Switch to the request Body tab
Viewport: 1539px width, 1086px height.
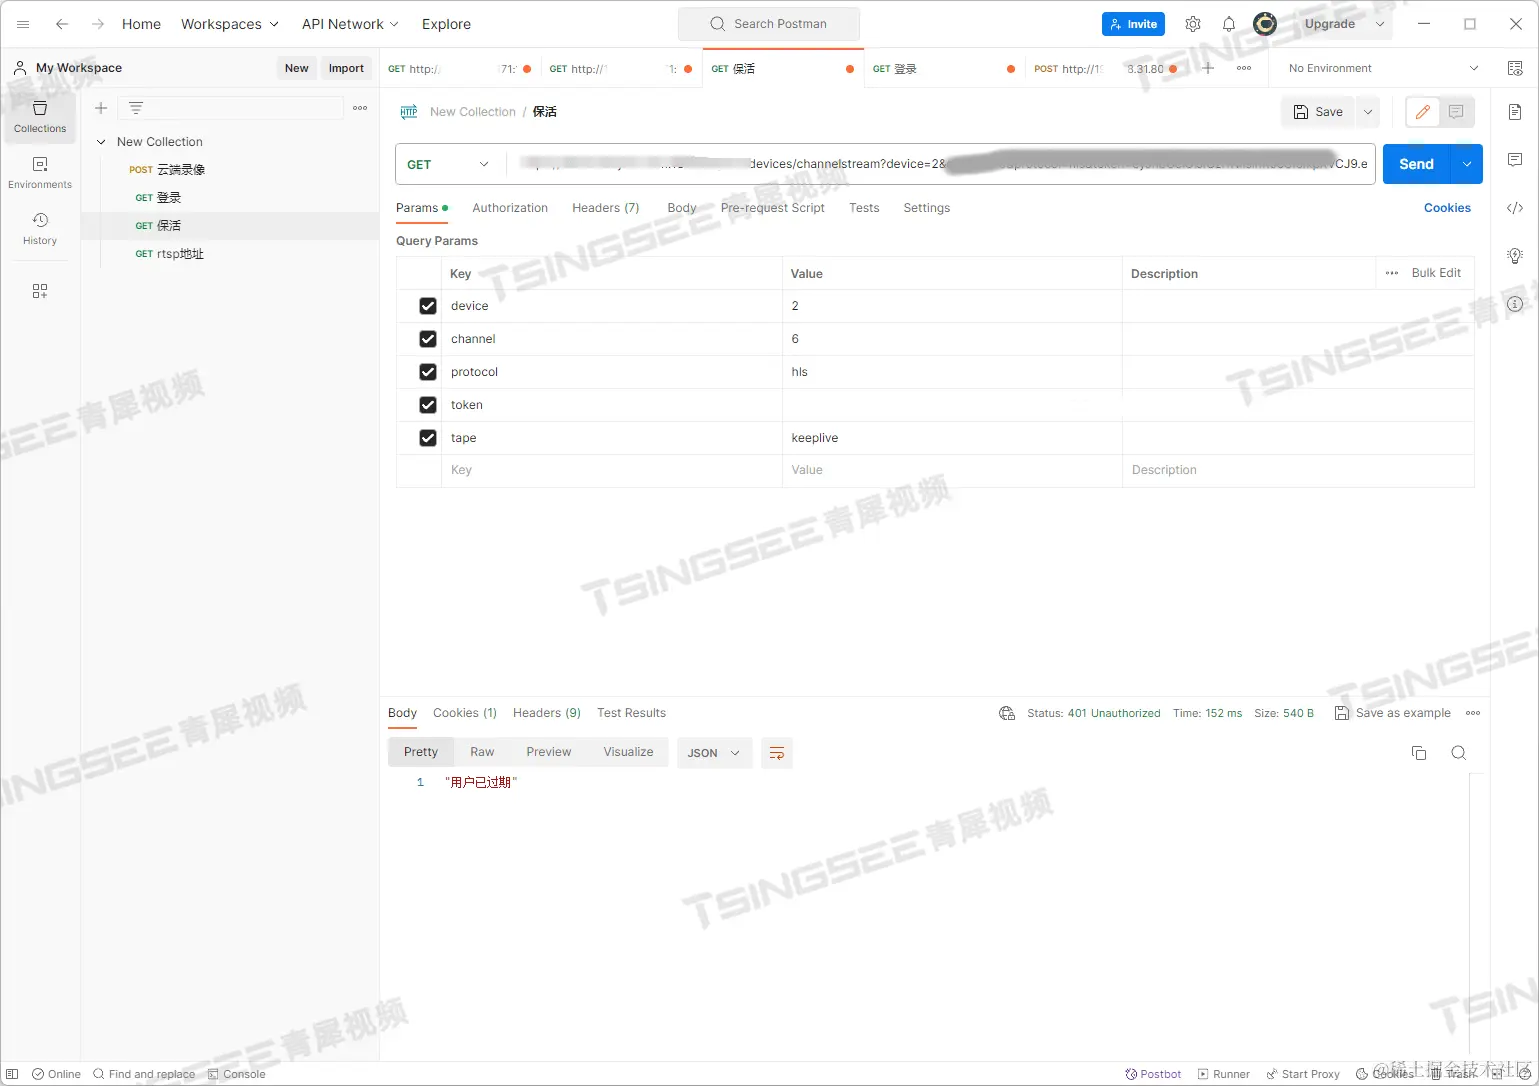point(682,208)
